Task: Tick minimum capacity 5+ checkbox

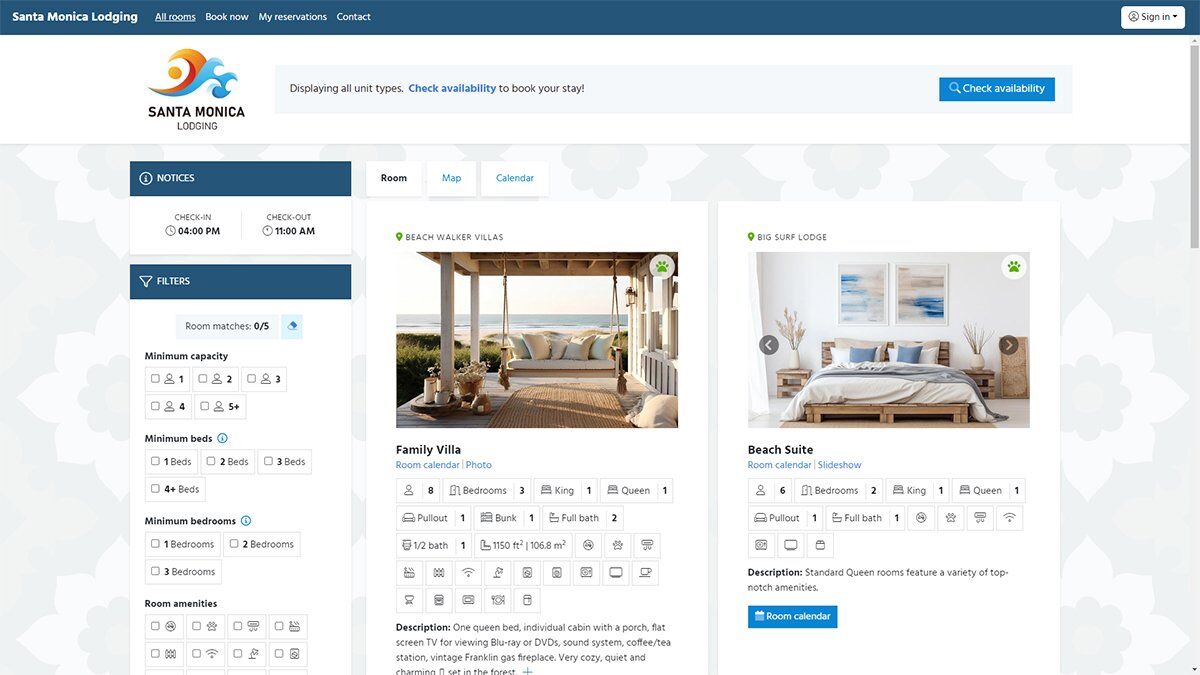Action: click(203, 407)
